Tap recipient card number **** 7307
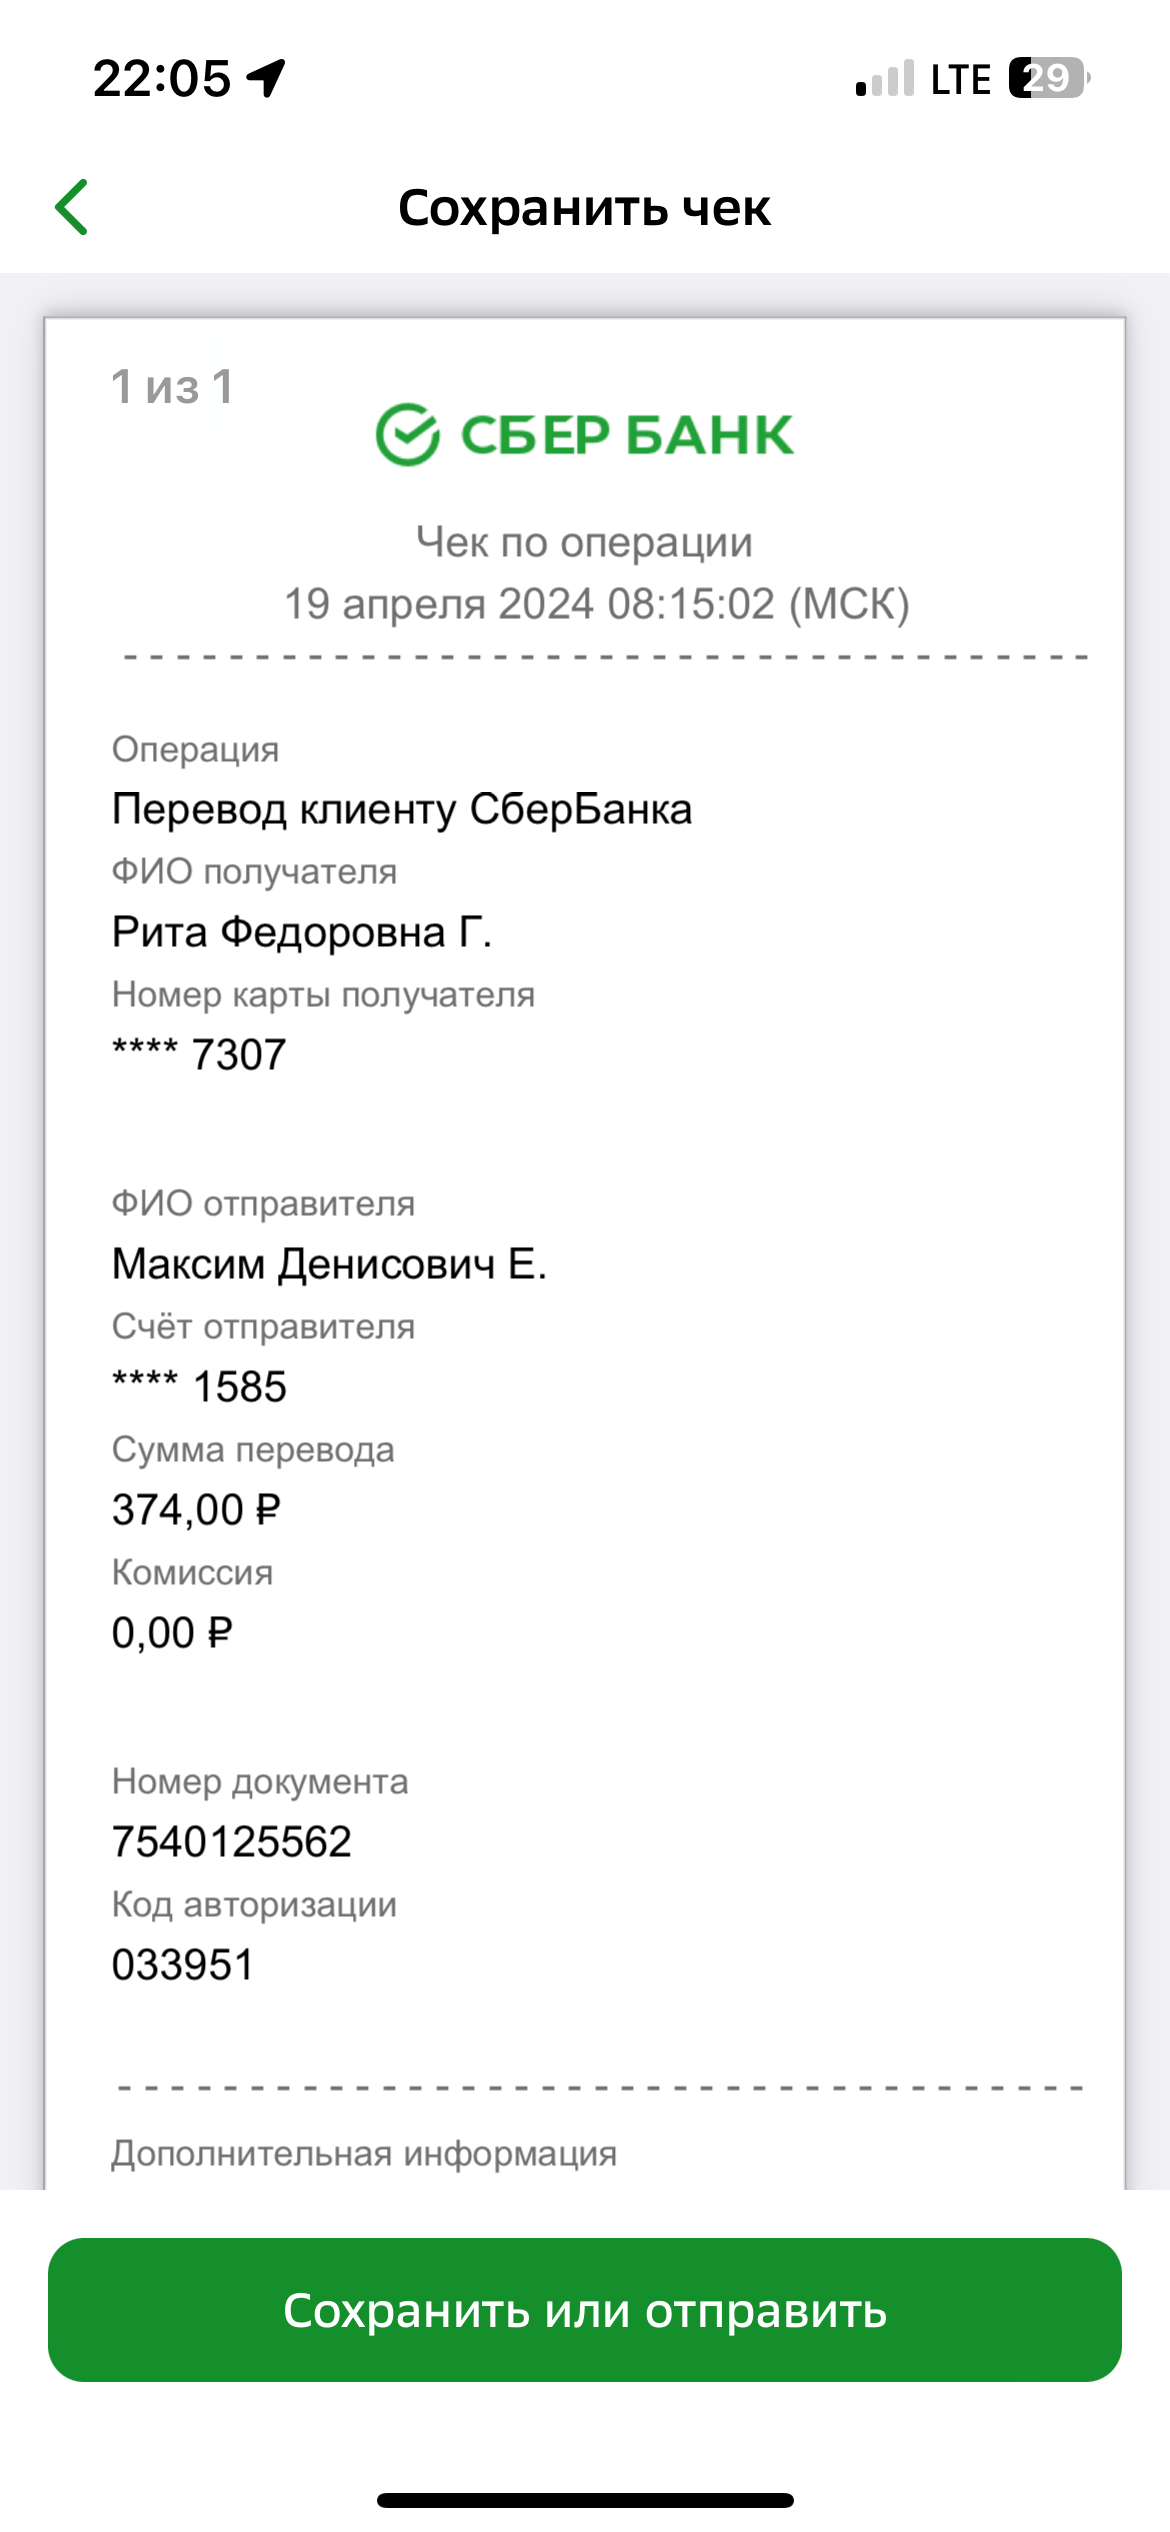The image size is (1170, 2532). point(199,1055)
